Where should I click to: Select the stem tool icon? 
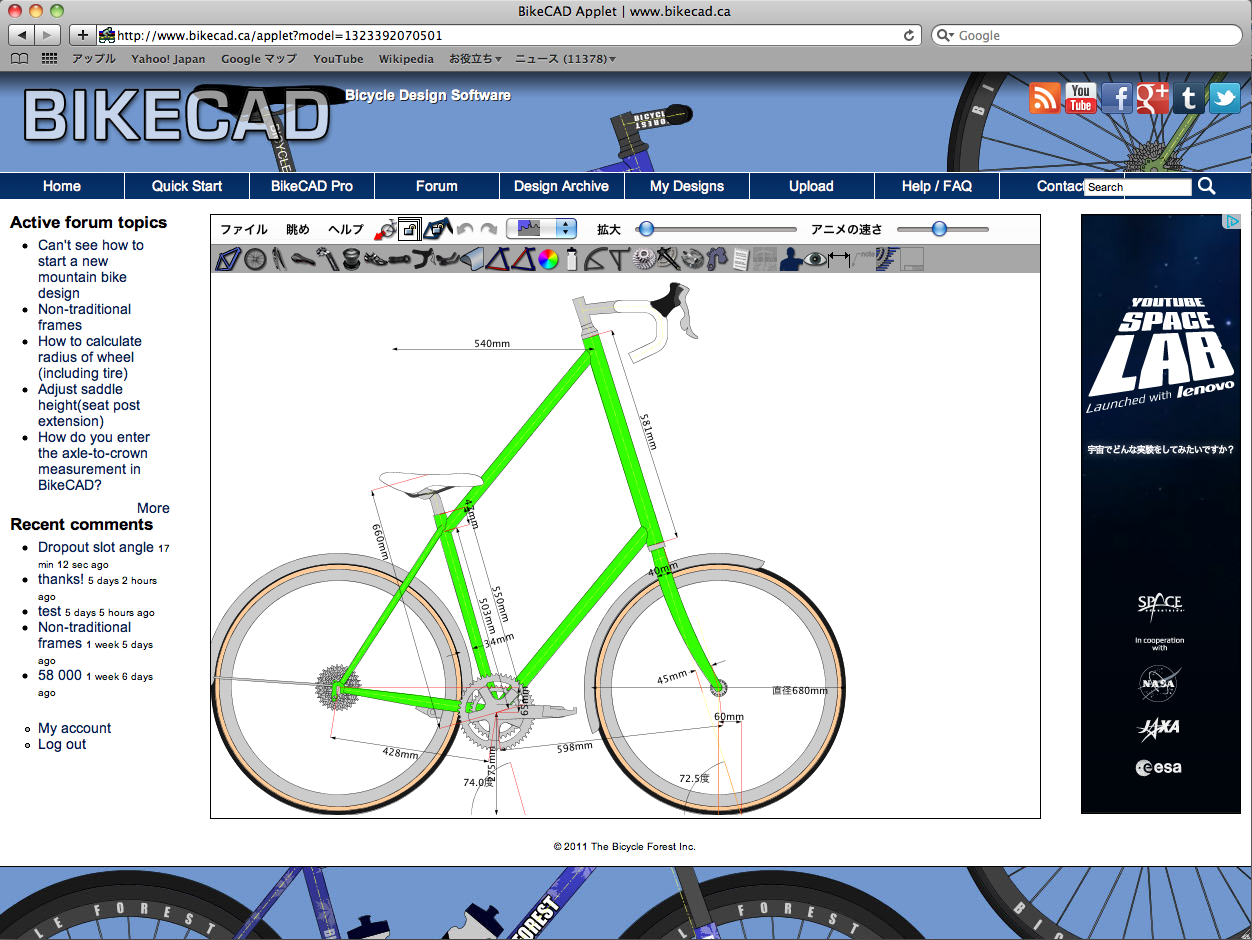pyautogui.click(x=399, y=259)
